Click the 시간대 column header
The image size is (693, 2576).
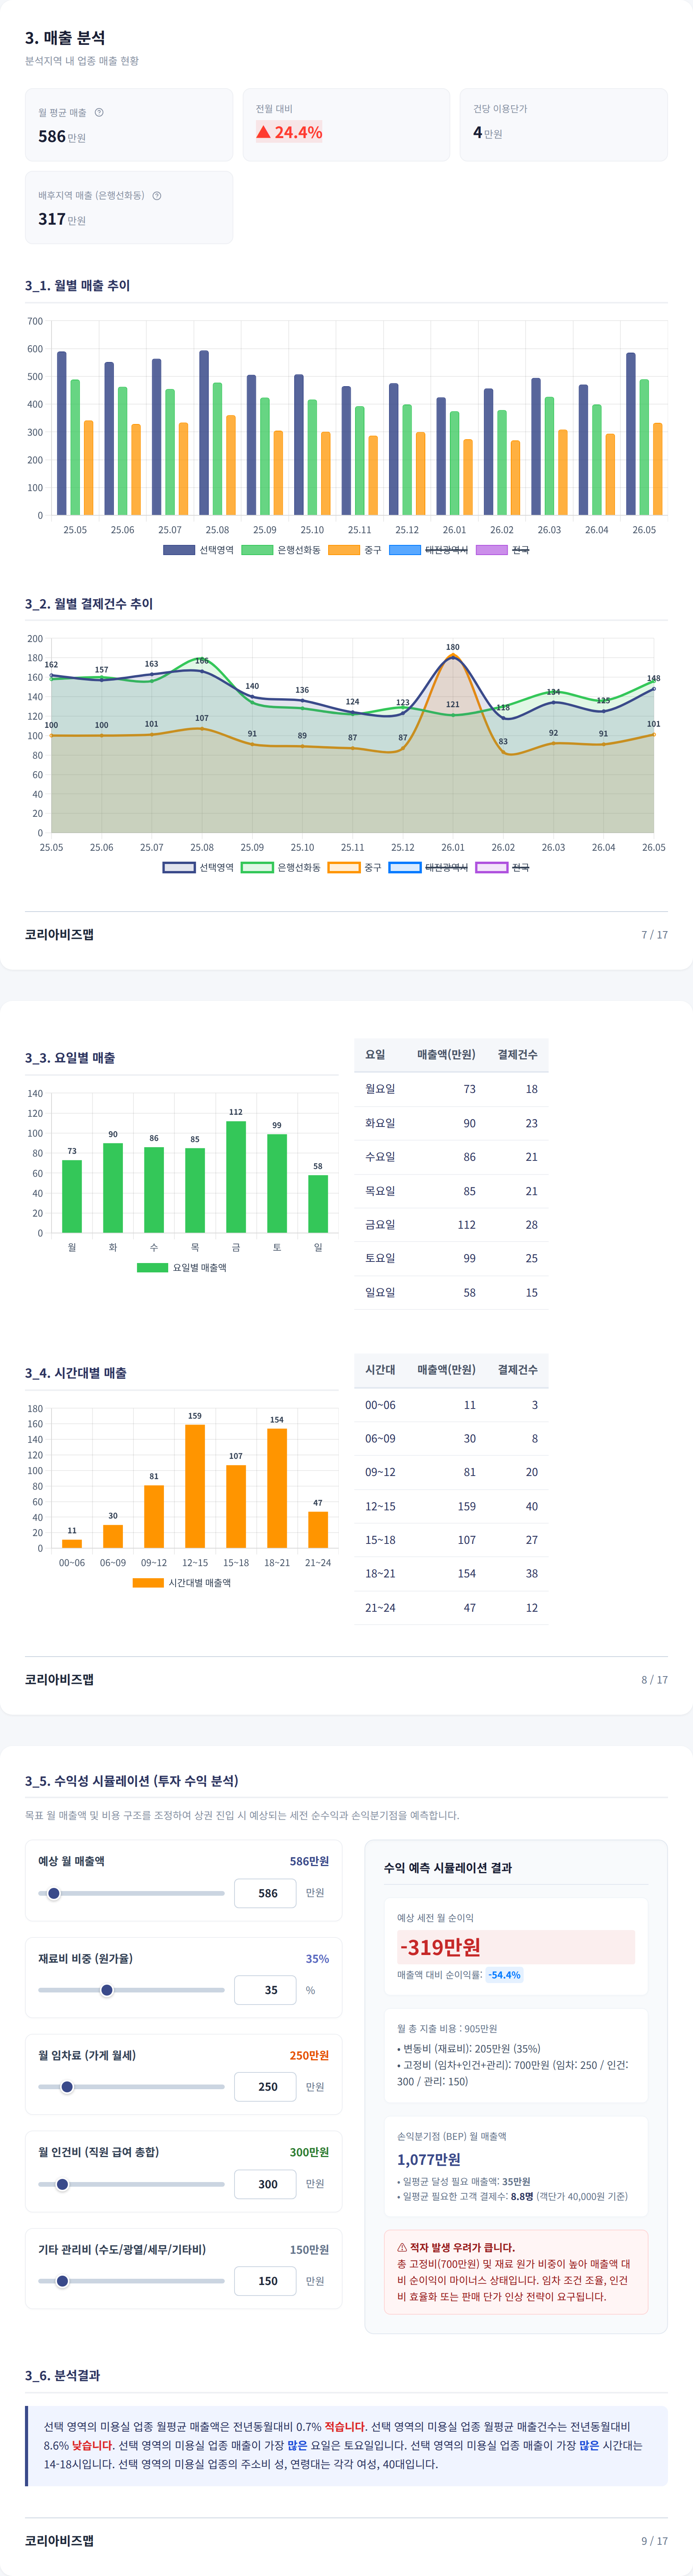(380, 1370)
